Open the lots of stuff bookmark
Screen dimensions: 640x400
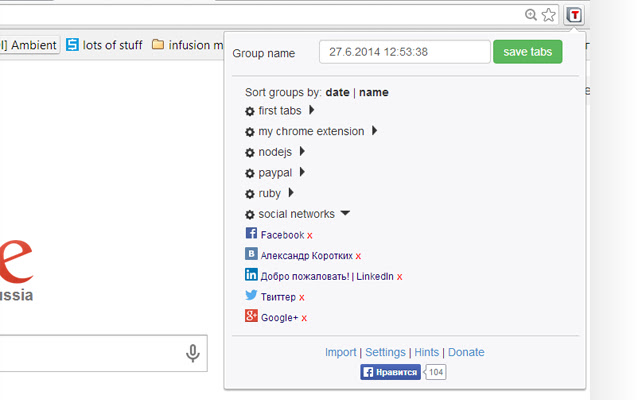104,45
